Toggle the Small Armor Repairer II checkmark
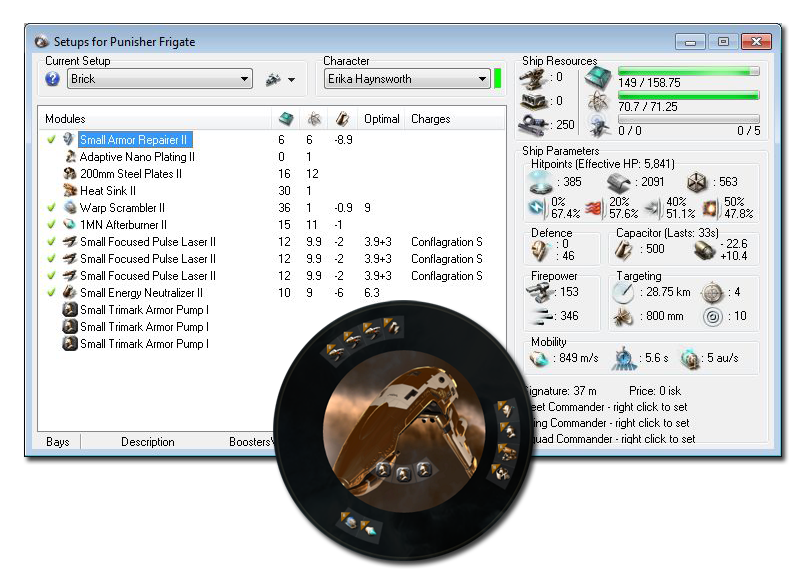Screen dimensions: 804x576 tap(51, 140)
